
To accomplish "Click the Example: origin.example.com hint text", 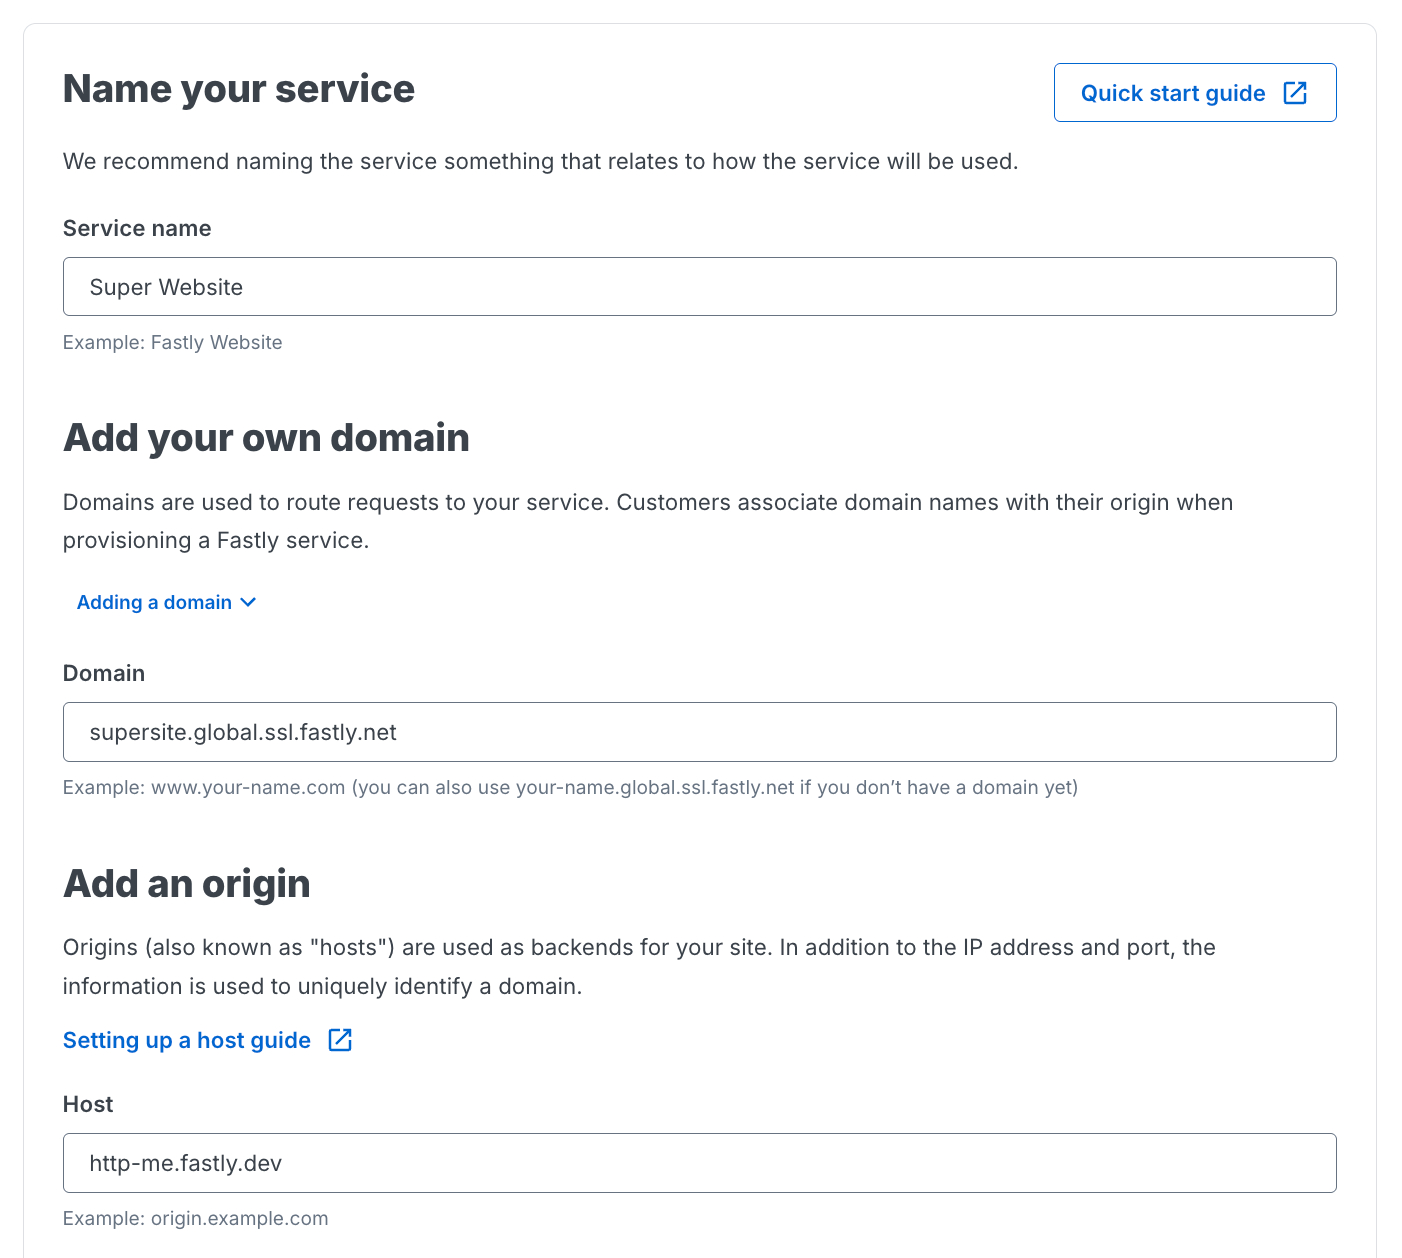I will [195, 1218].
